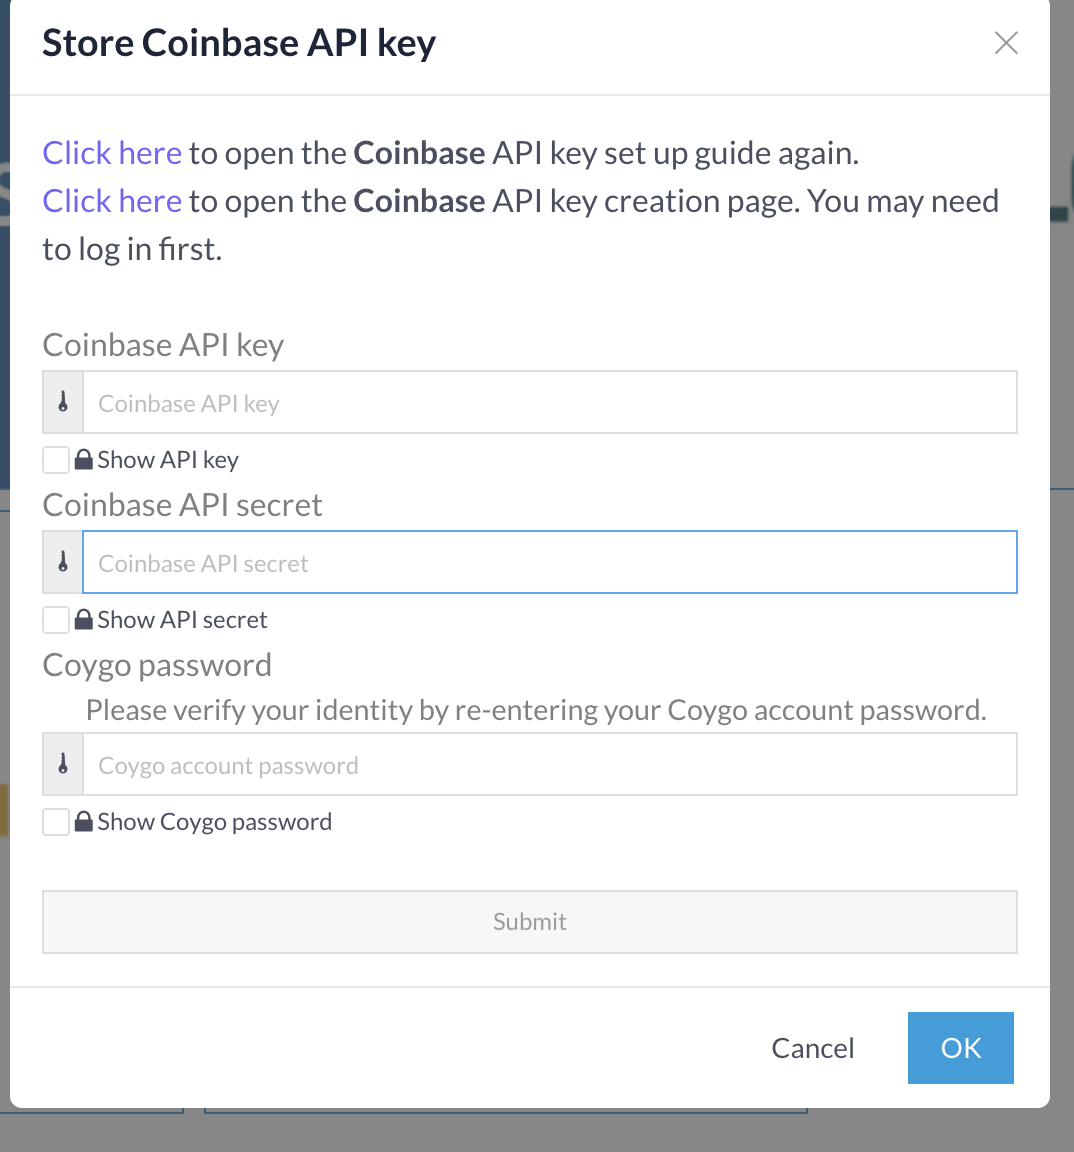The width and height of the screenshot is (1074, 1152).
Task: Click key icon beside Coinbase API secret field
Action: pyautogui.click(x=63, y=563)
